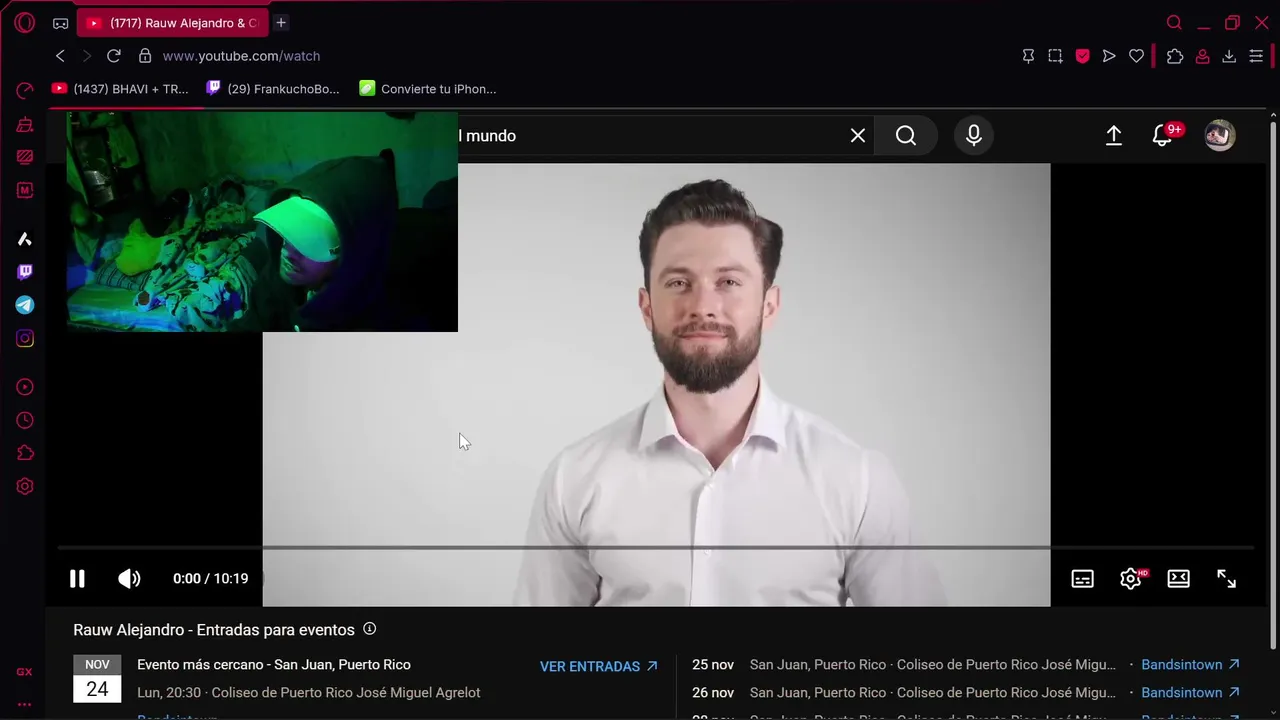This screenshot has width=1280, height=720.
Task: Open My Flow send arrow icon
Action: pos(1109,56)
